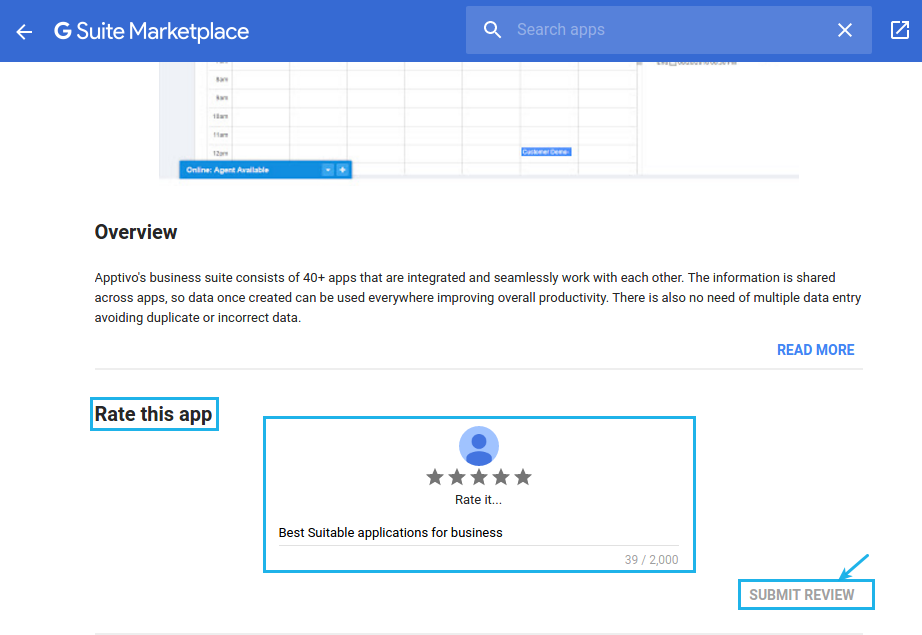Open the external link icon in the header
The height and width of the screenshot is (635, 922).
pyautogui.click(x=899, y=31)
